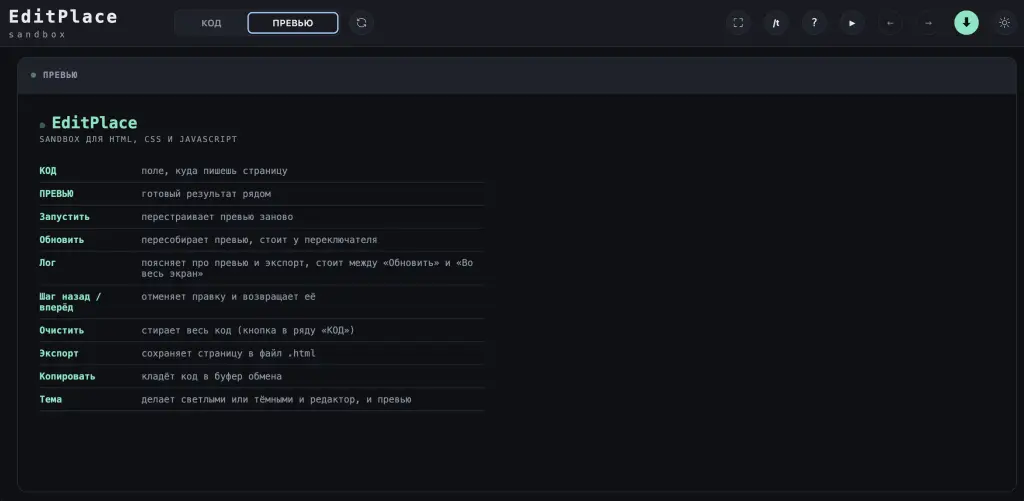Click the "Экспорт" row label
The width and height of the screenshot is (1024, 501).
coord(59,353)
